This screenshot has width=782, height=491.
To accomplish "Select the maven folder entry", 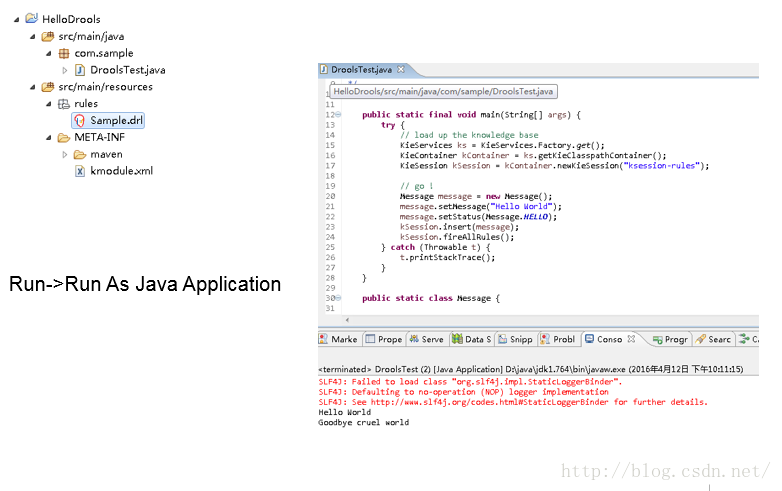I will click(106, 155).
